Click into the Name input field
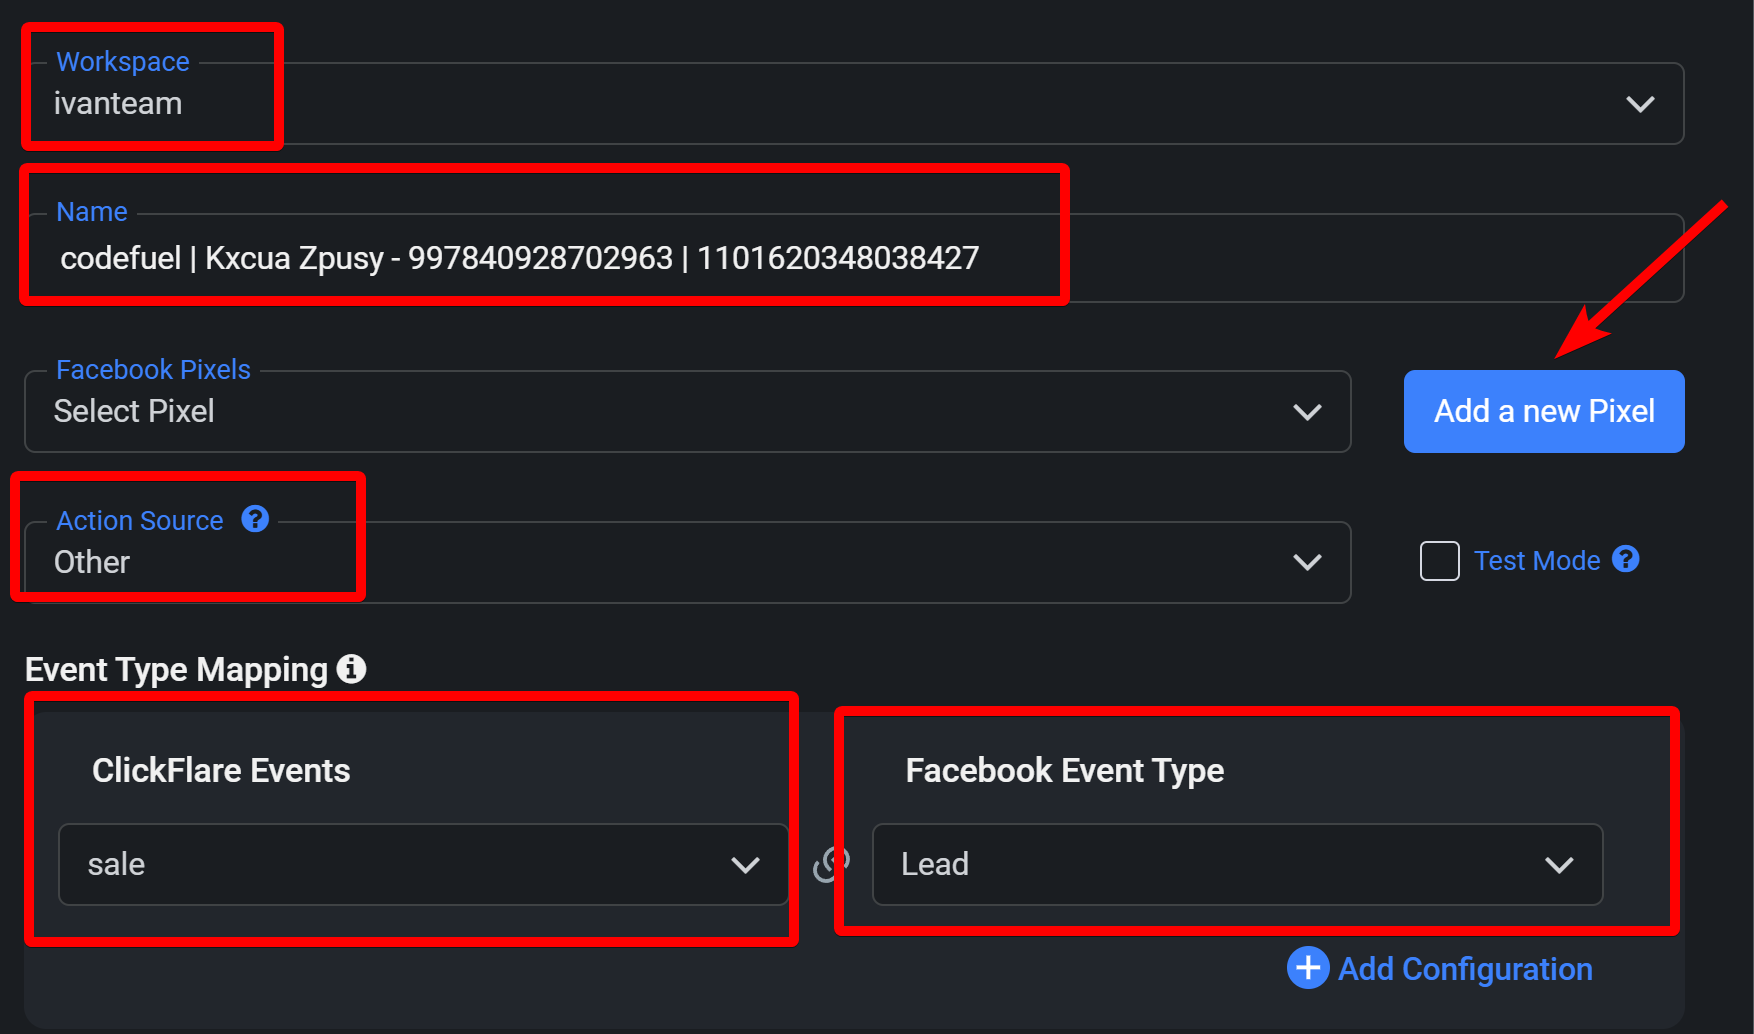 pos(855,258)
